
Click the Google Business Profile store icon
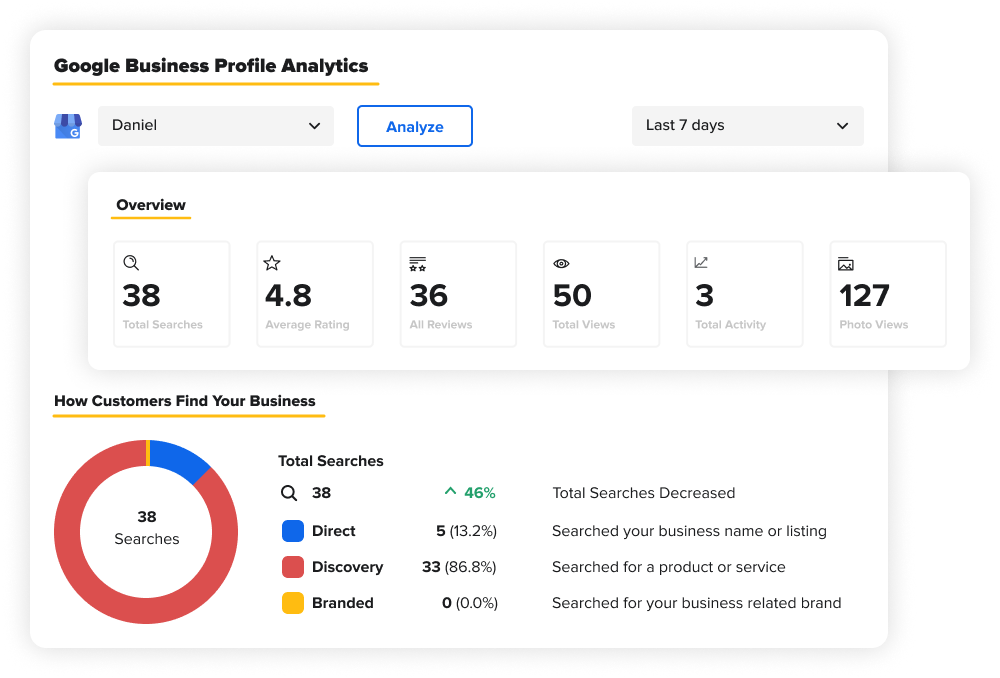pos(68,126)
